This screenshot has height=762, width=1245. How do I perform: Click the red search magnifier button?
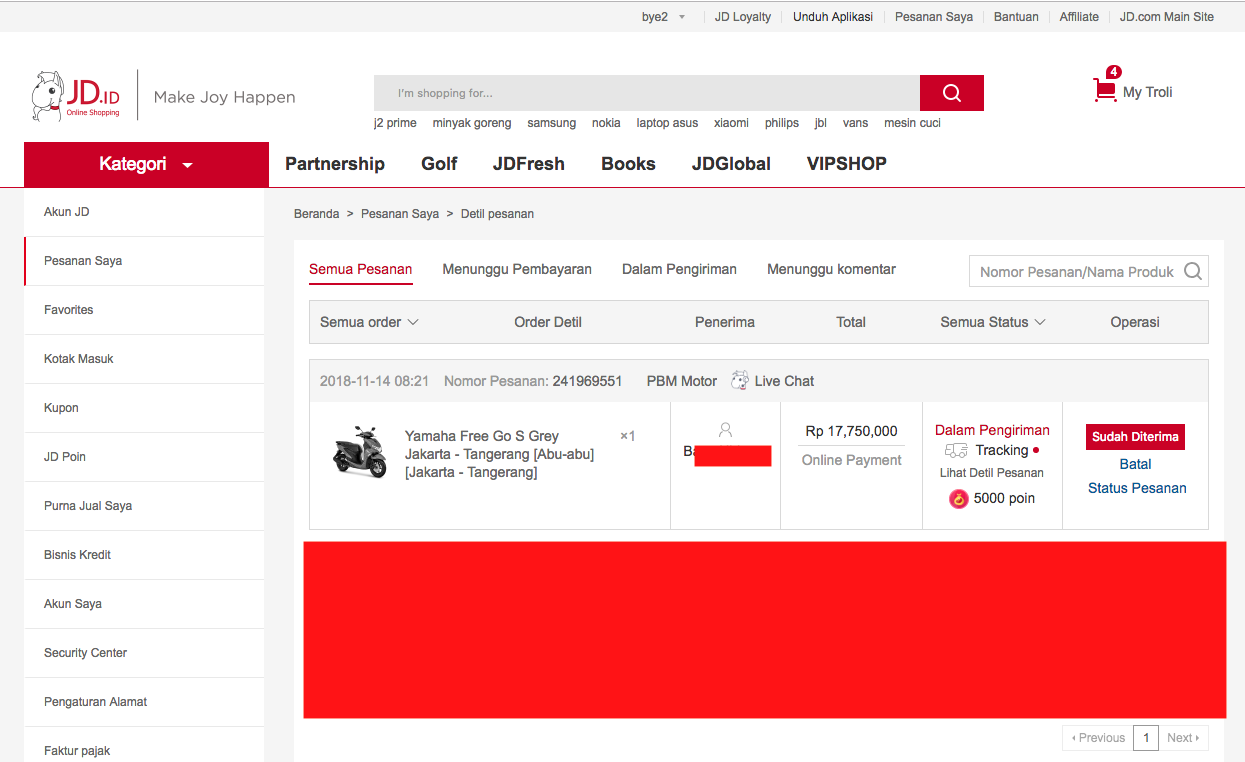[951, 93]
